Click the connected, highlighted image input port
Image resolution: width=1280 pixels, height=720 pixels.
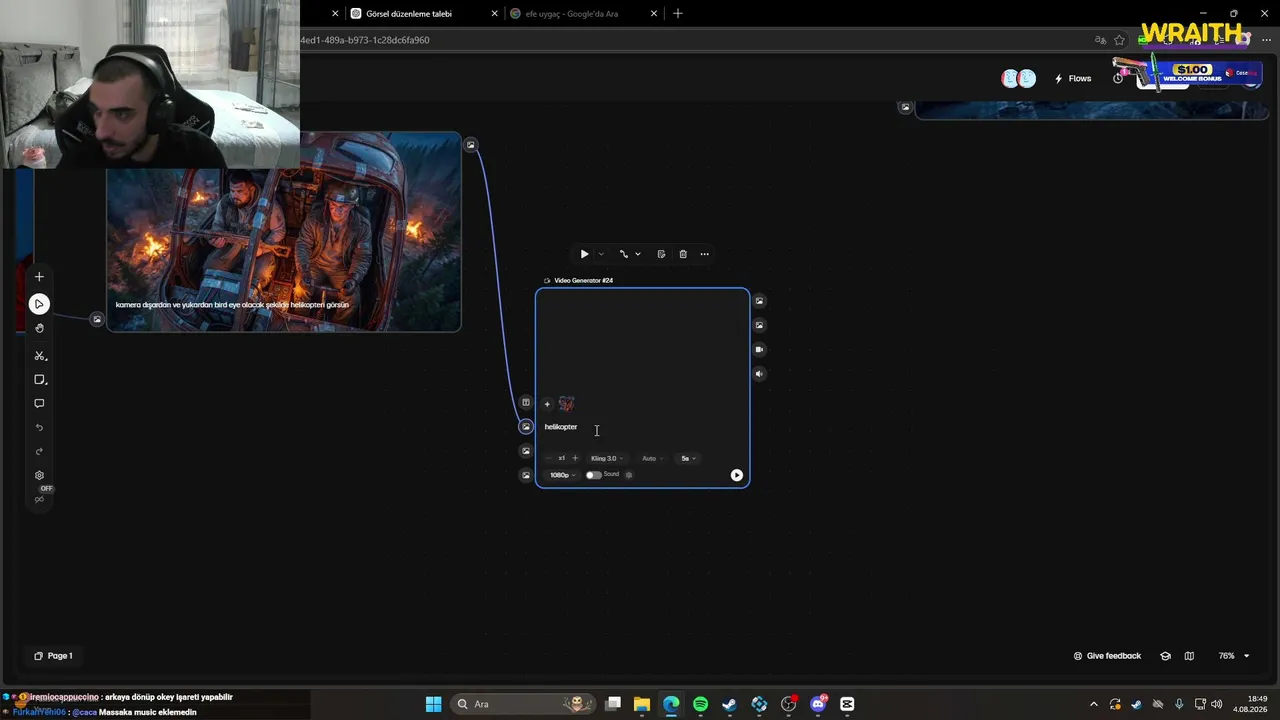tap(526, 427)
